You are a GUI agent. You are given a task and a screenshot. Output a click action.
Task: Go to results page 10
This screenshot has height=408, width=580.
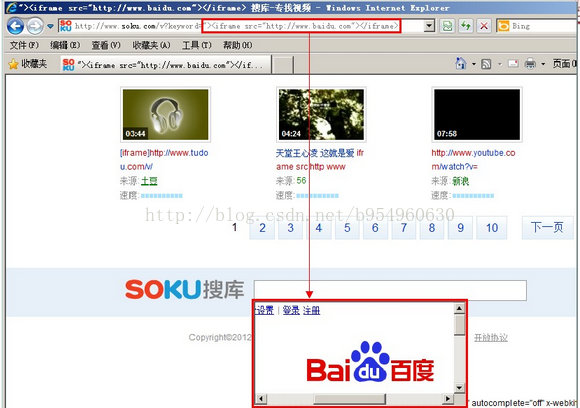pos(492,227)
